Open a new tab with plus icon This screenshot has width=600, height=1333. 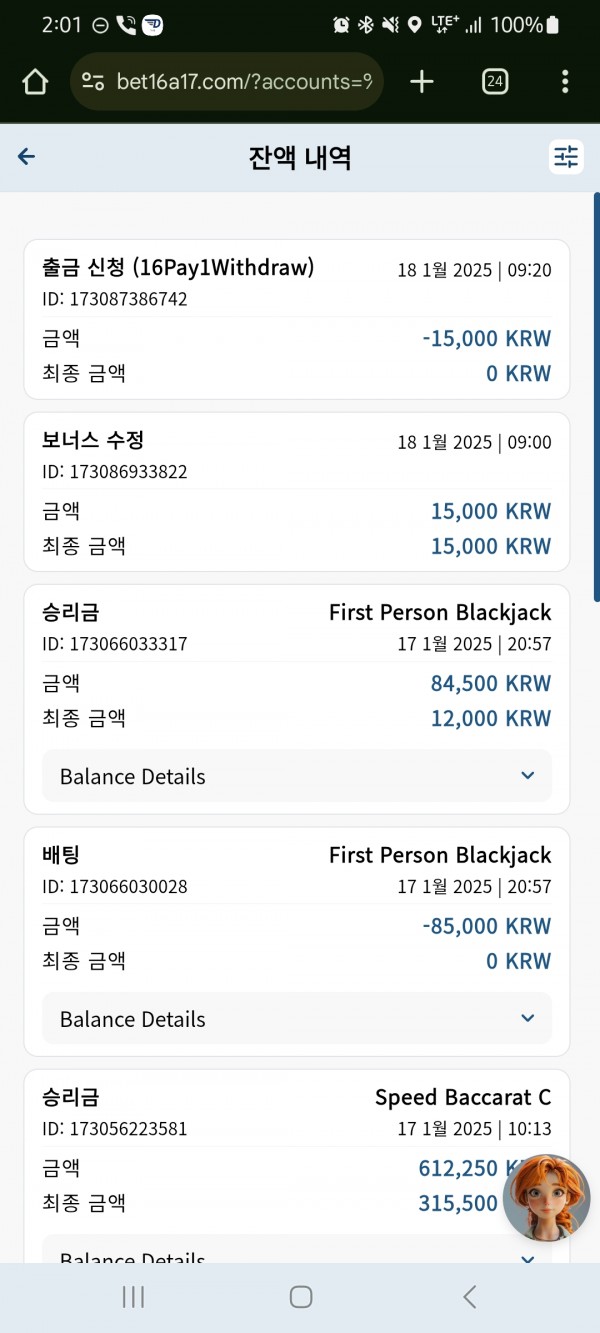pyautogui.click(x=422, y=82)
